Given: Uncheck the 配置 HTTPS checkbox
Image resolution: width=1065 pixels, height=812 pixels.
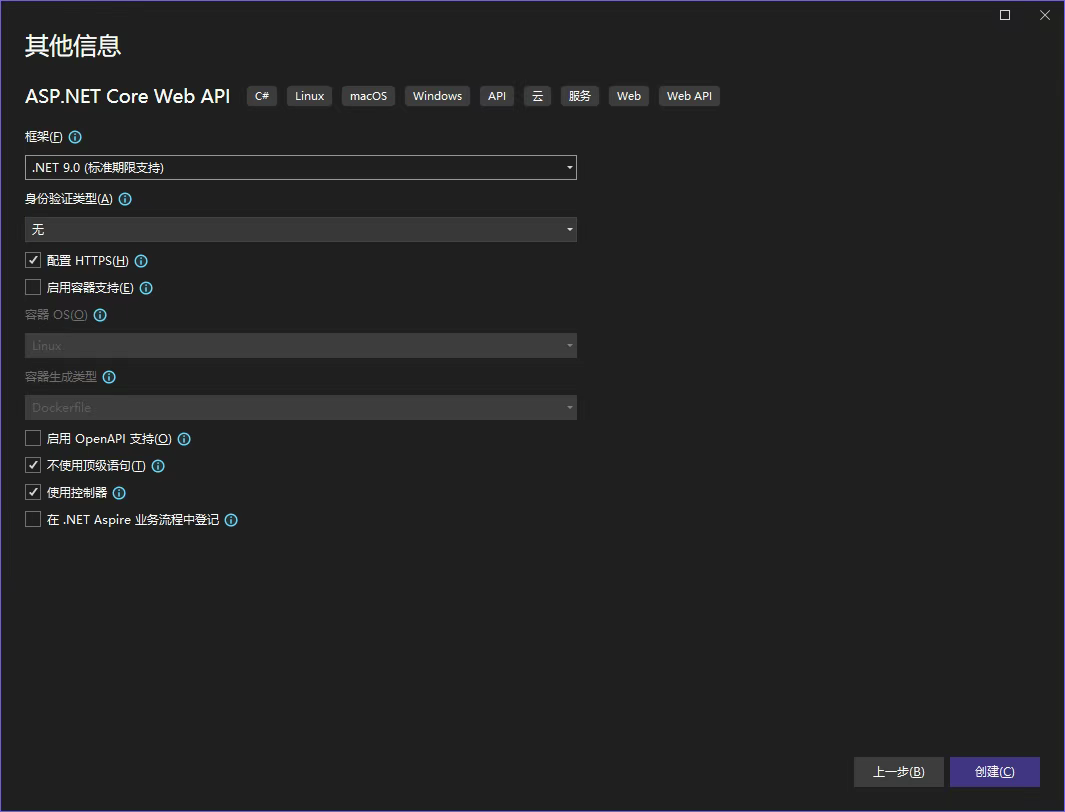Looking at the screenshot, I should click(x=33, y=260).
